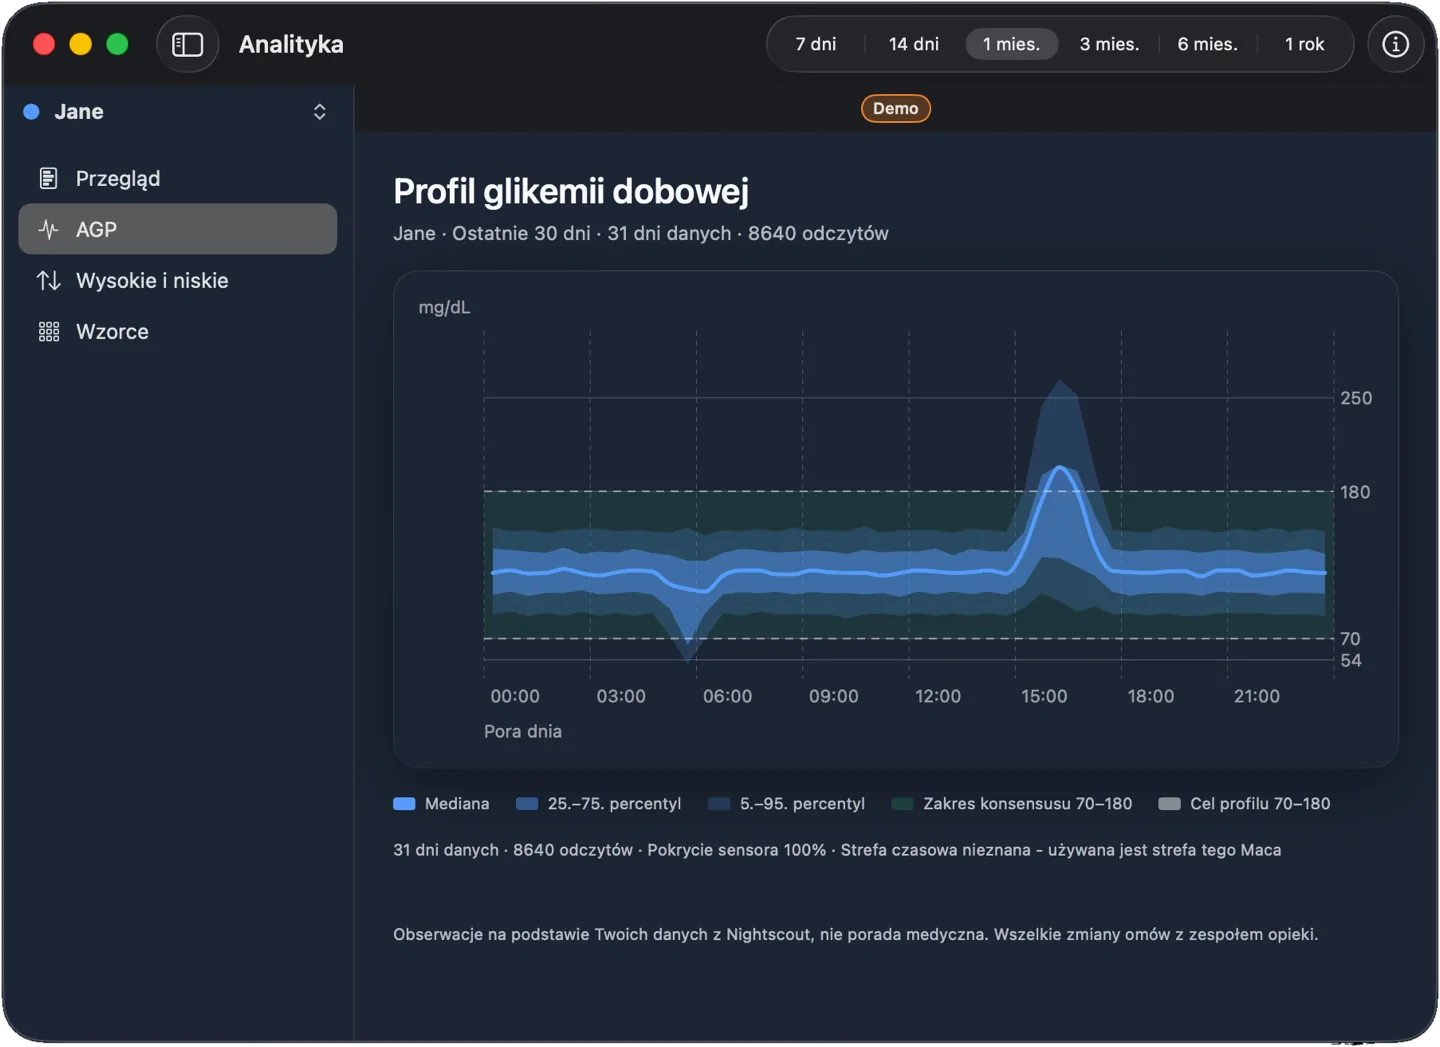Screen dimensions: 1440x1047
Task: Expand the Jane profile chevron selector
Action: [319, 112]
